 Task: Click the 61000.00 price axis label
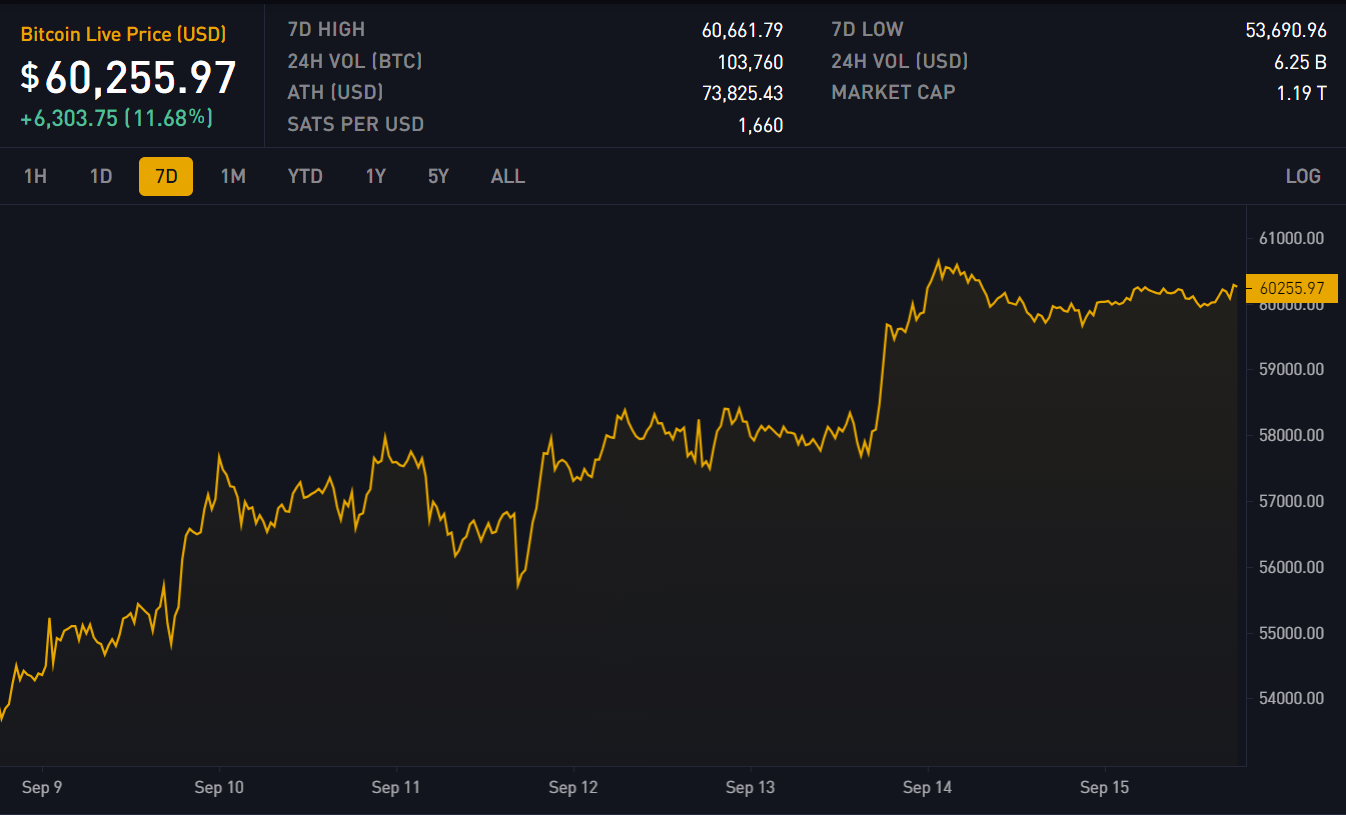click(x=1292, y=238)
